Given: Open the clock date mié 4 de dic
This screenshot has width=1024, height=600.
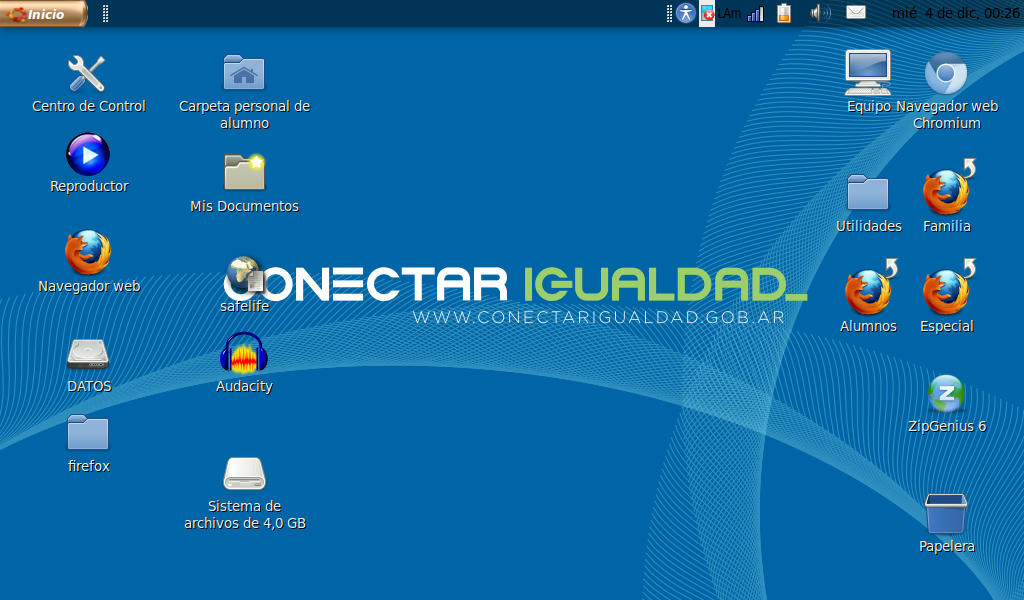Looking at the screenshot, I should pos(956,13).
